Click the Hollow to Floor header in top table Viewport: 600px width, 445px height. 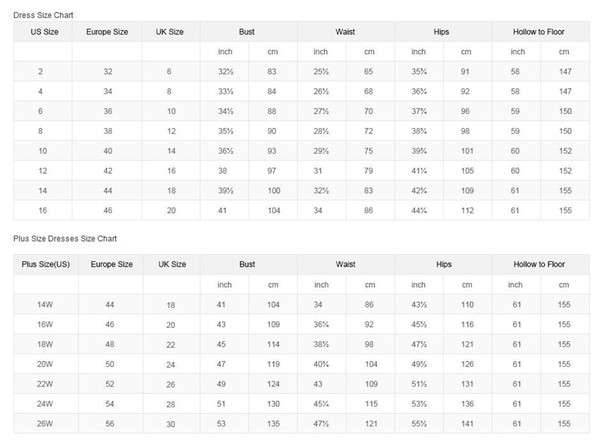[539, 32]
